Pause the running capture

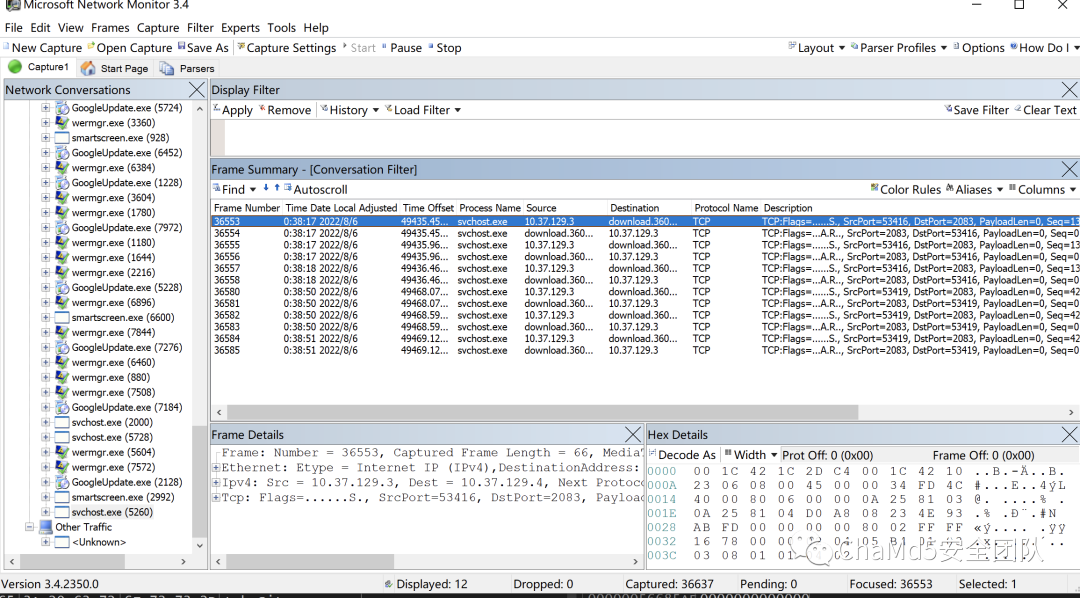tap(402, 48)
